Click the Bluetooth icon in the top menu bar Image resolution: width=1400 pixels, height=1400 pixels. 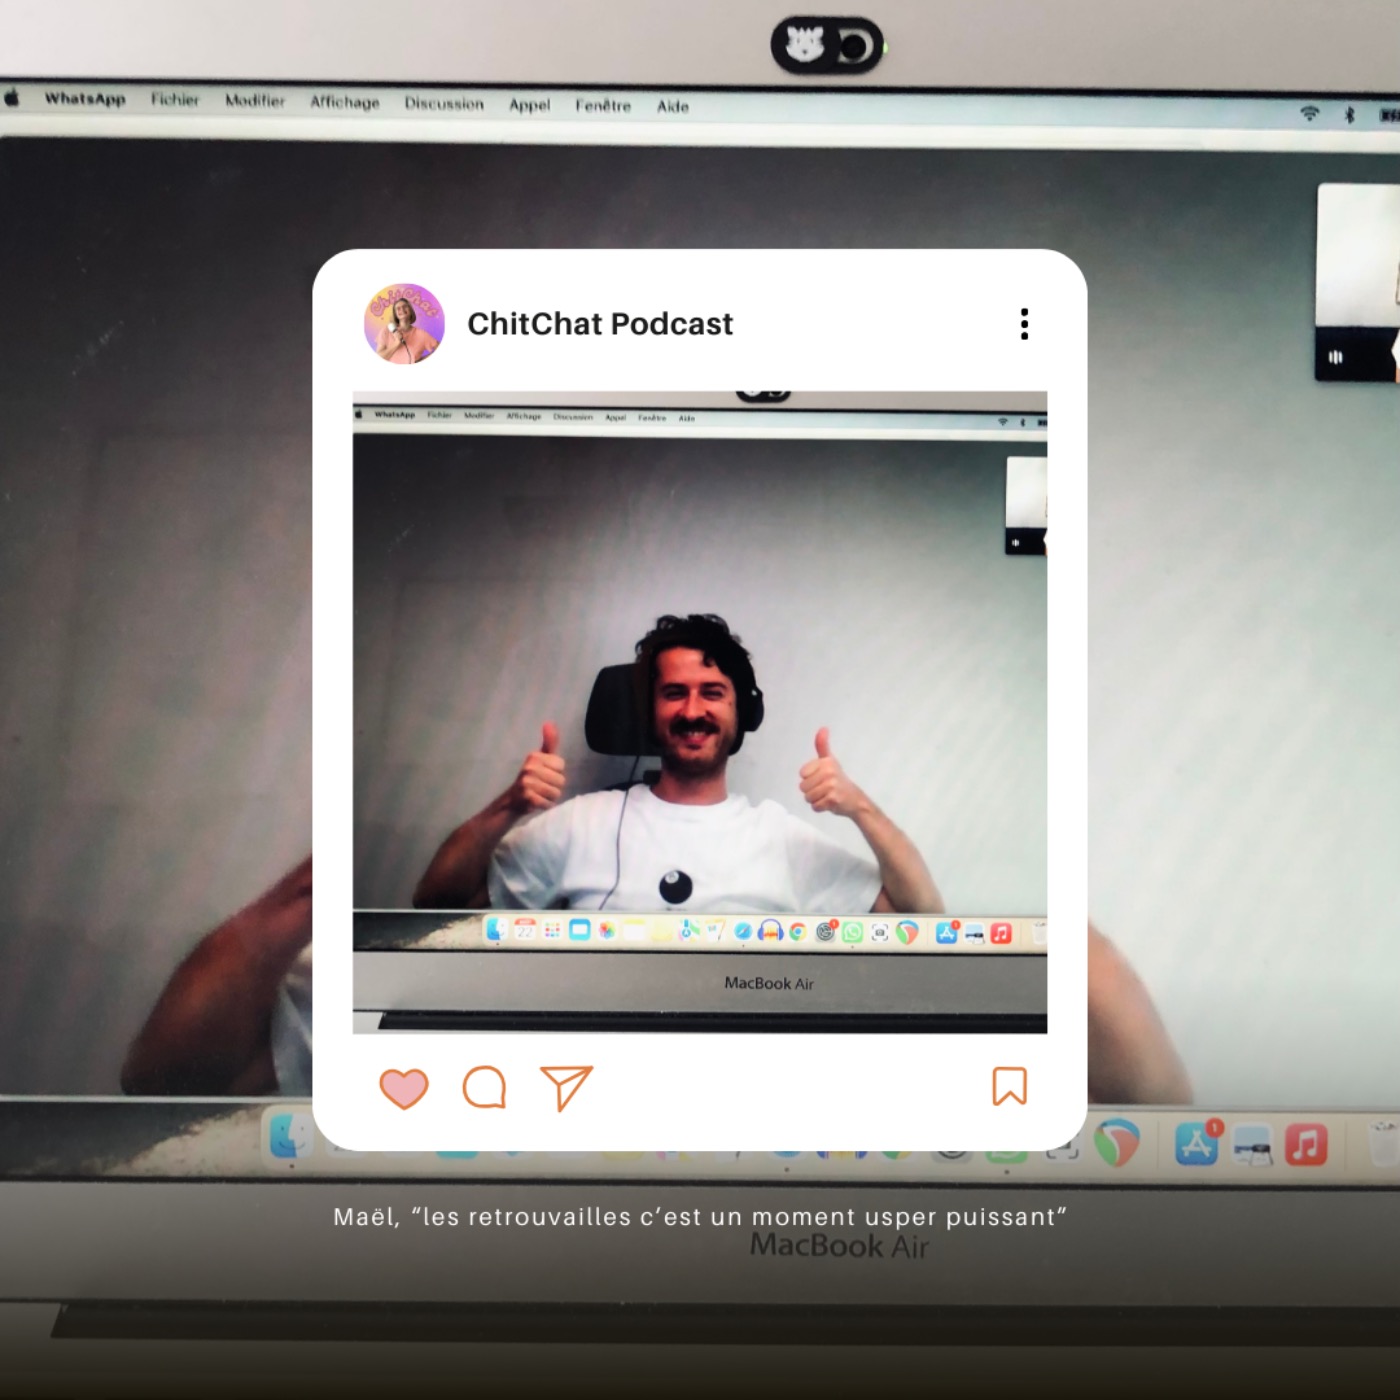1349,114
